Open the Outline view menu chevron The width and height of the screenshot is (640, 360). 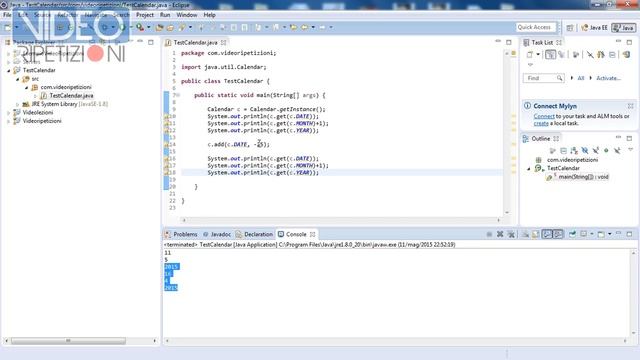click(x=630, y=150)
